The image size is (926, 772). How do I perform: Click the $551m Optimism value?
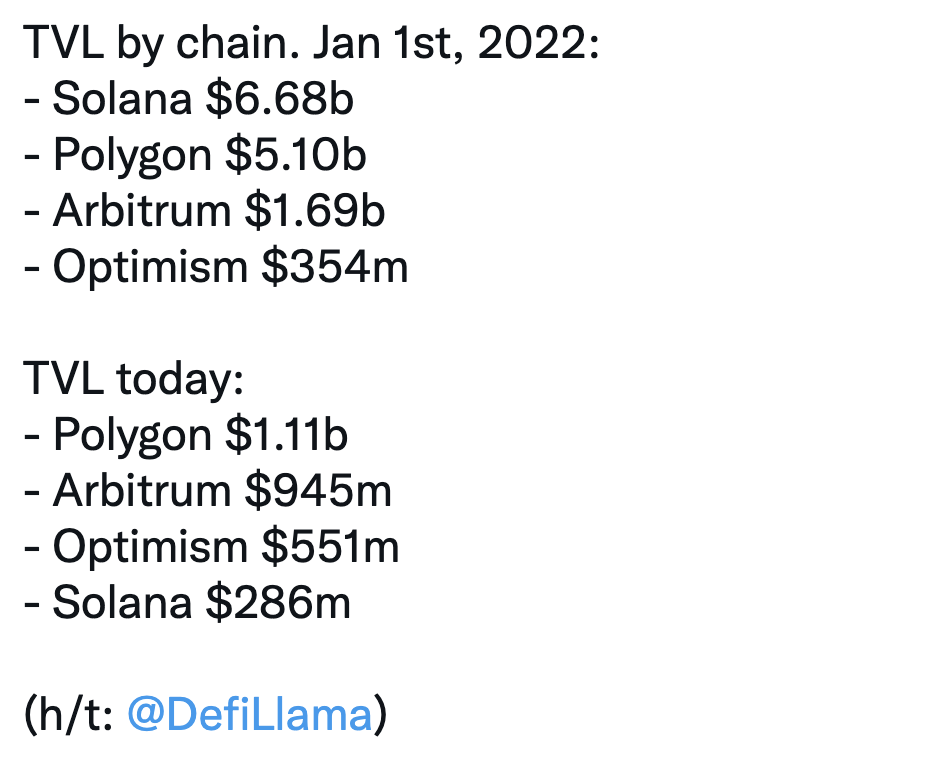pyautogui.click(x=330, y=548)
